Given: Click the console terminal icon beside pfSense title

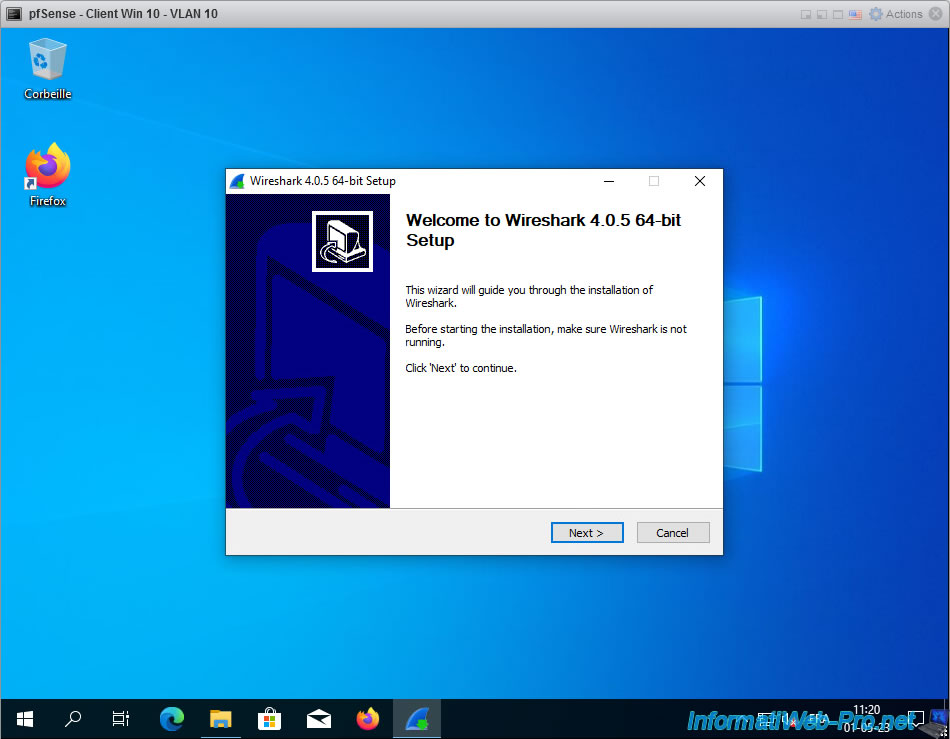Looking at the screenshot, I should point(14,14).
